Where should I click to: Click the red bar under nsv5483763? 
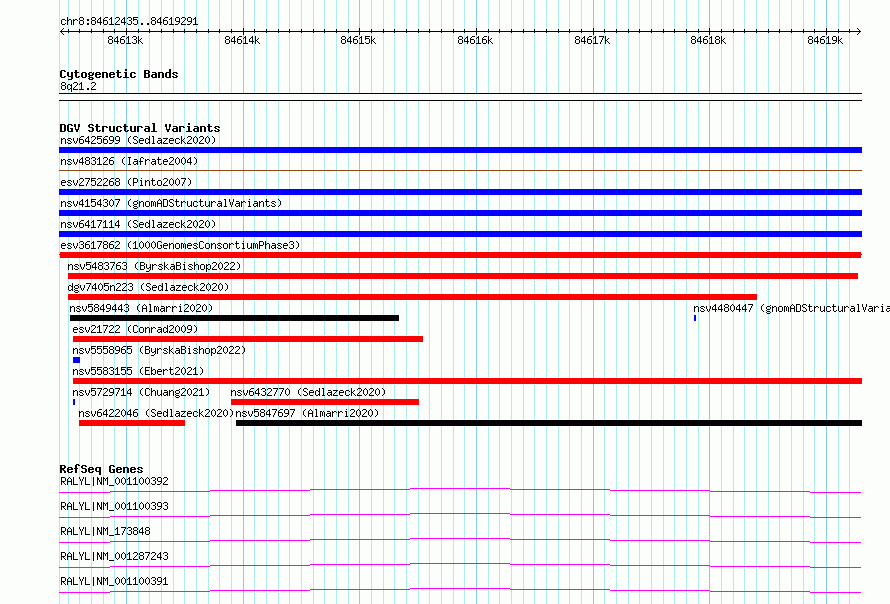pyautogui.click(x=463, y=276)
